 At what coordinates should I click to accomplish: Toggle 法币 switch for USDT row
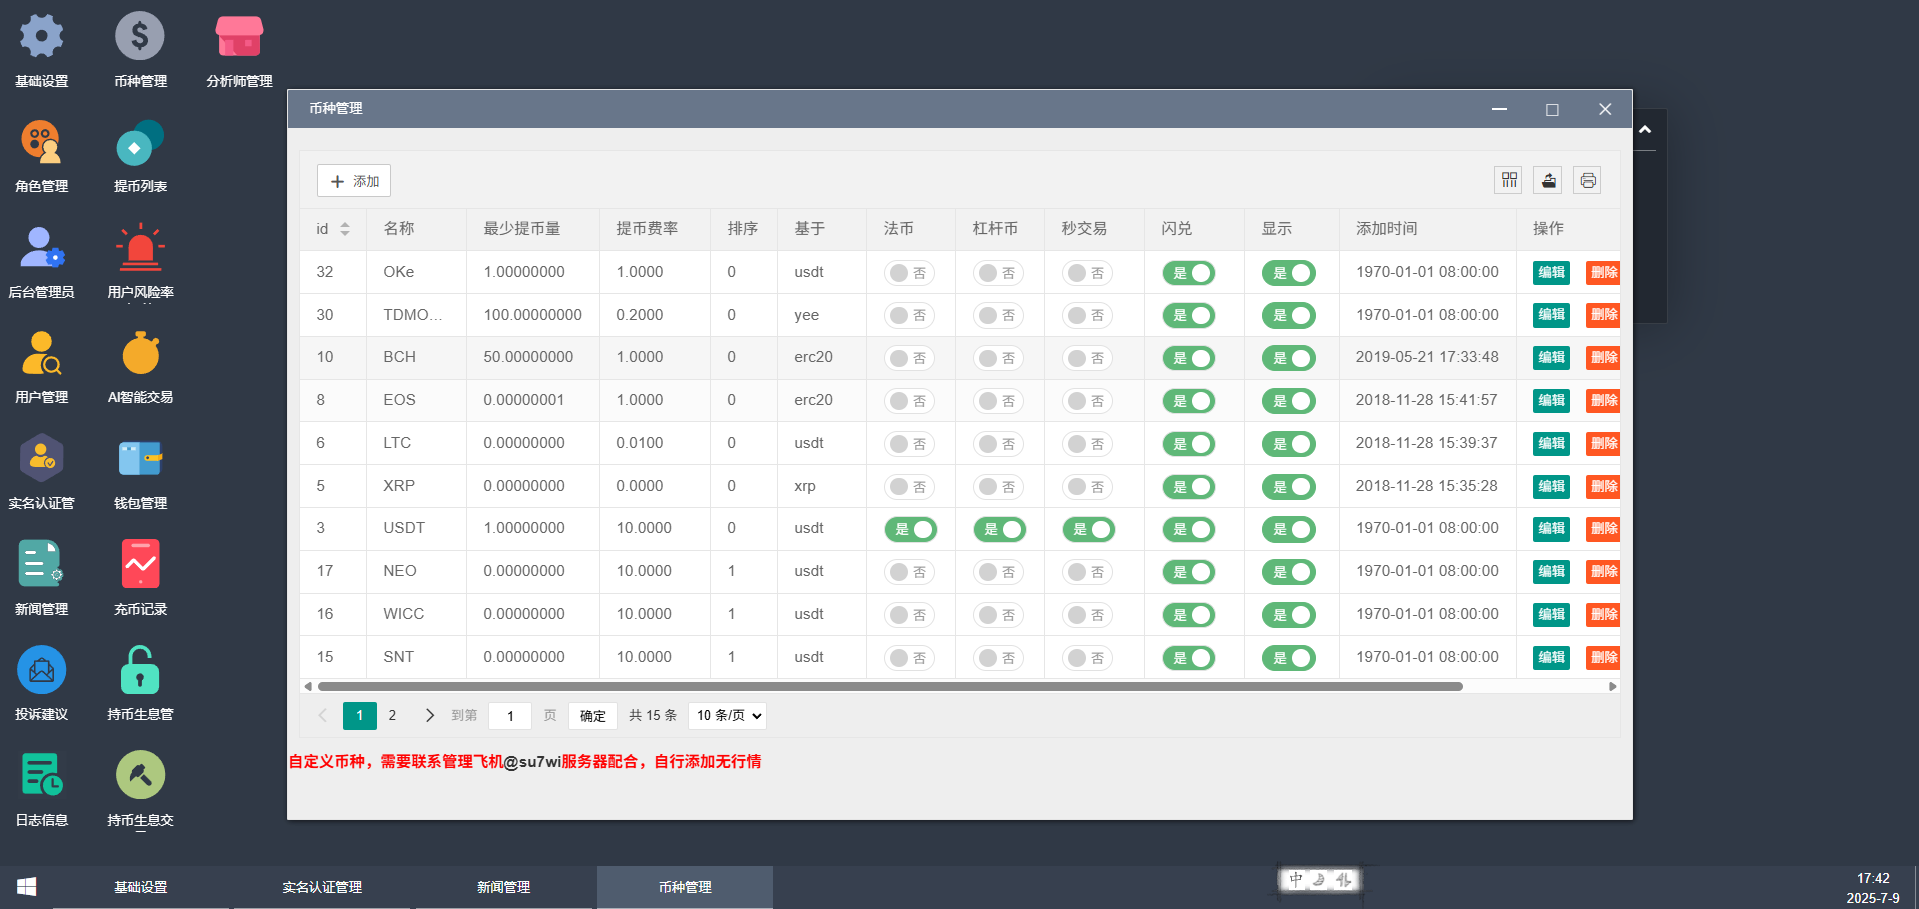[x=910, y=529]
